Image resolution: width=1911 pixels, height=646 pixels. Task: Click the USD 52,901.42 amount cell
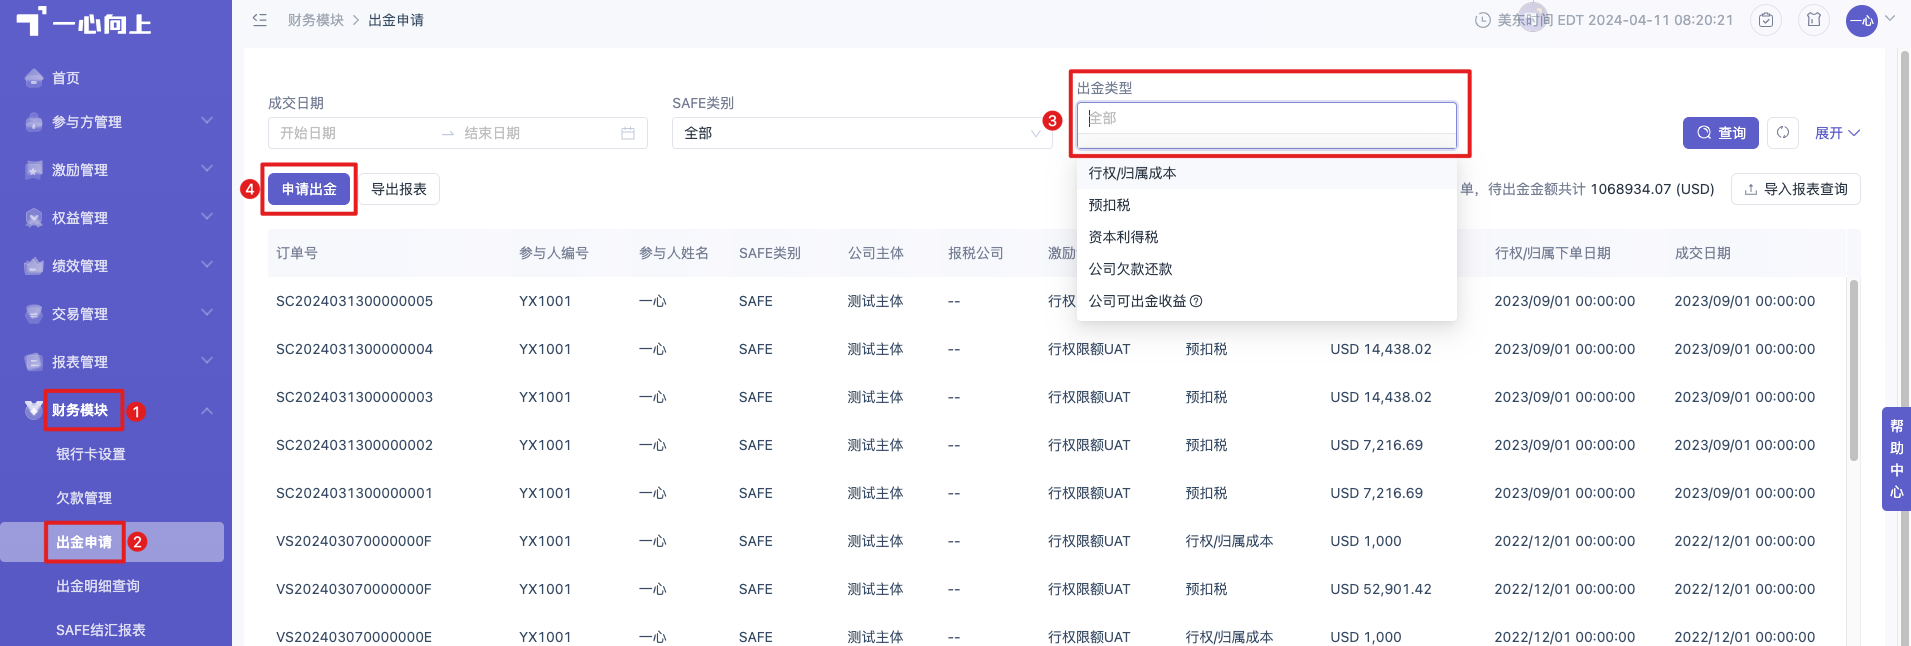coord(1381,589)
